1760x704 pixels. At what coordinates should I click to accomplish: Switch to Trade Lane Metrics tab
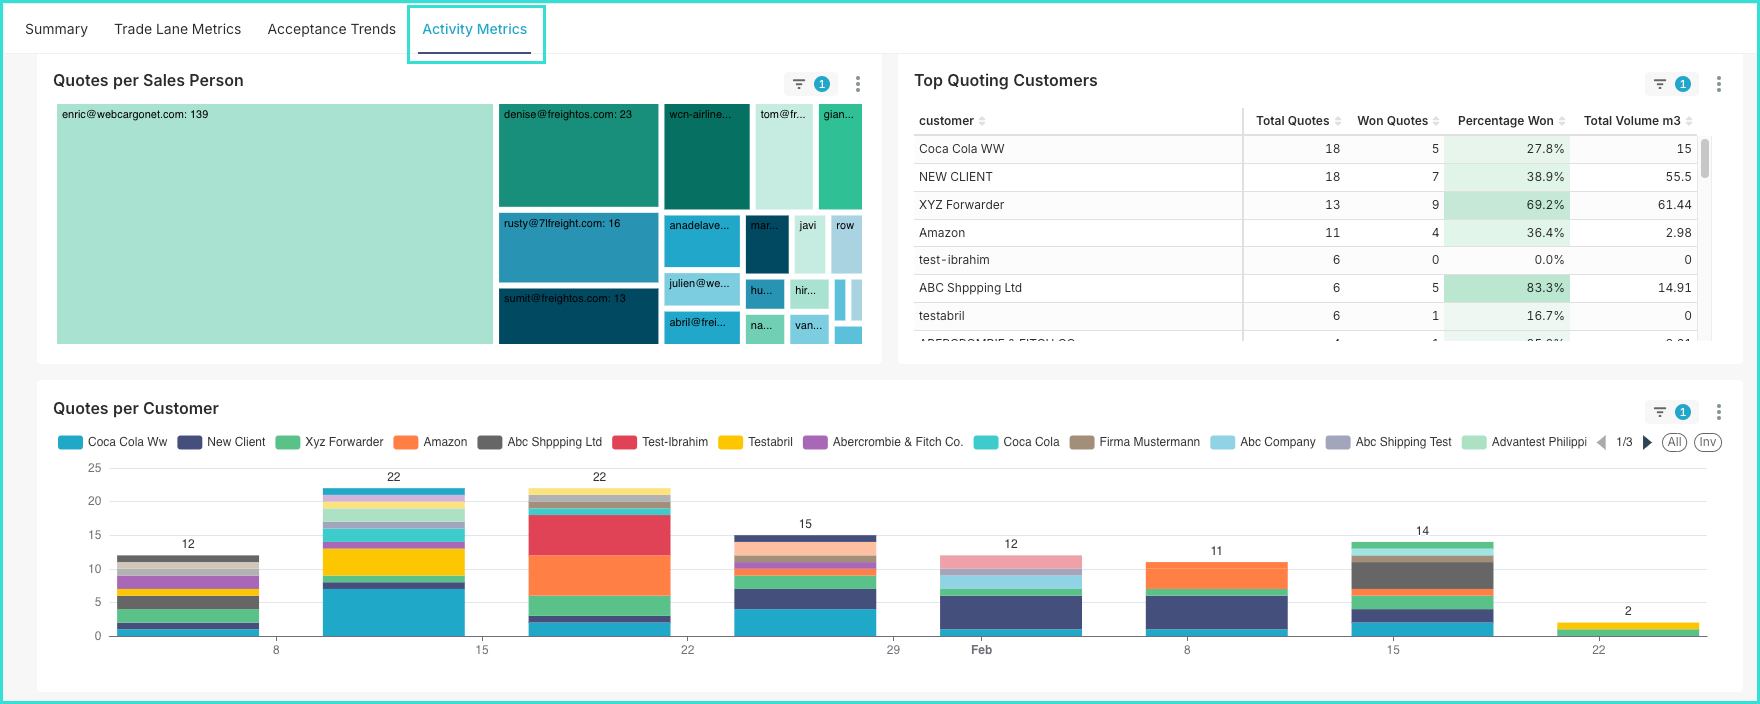177,29
